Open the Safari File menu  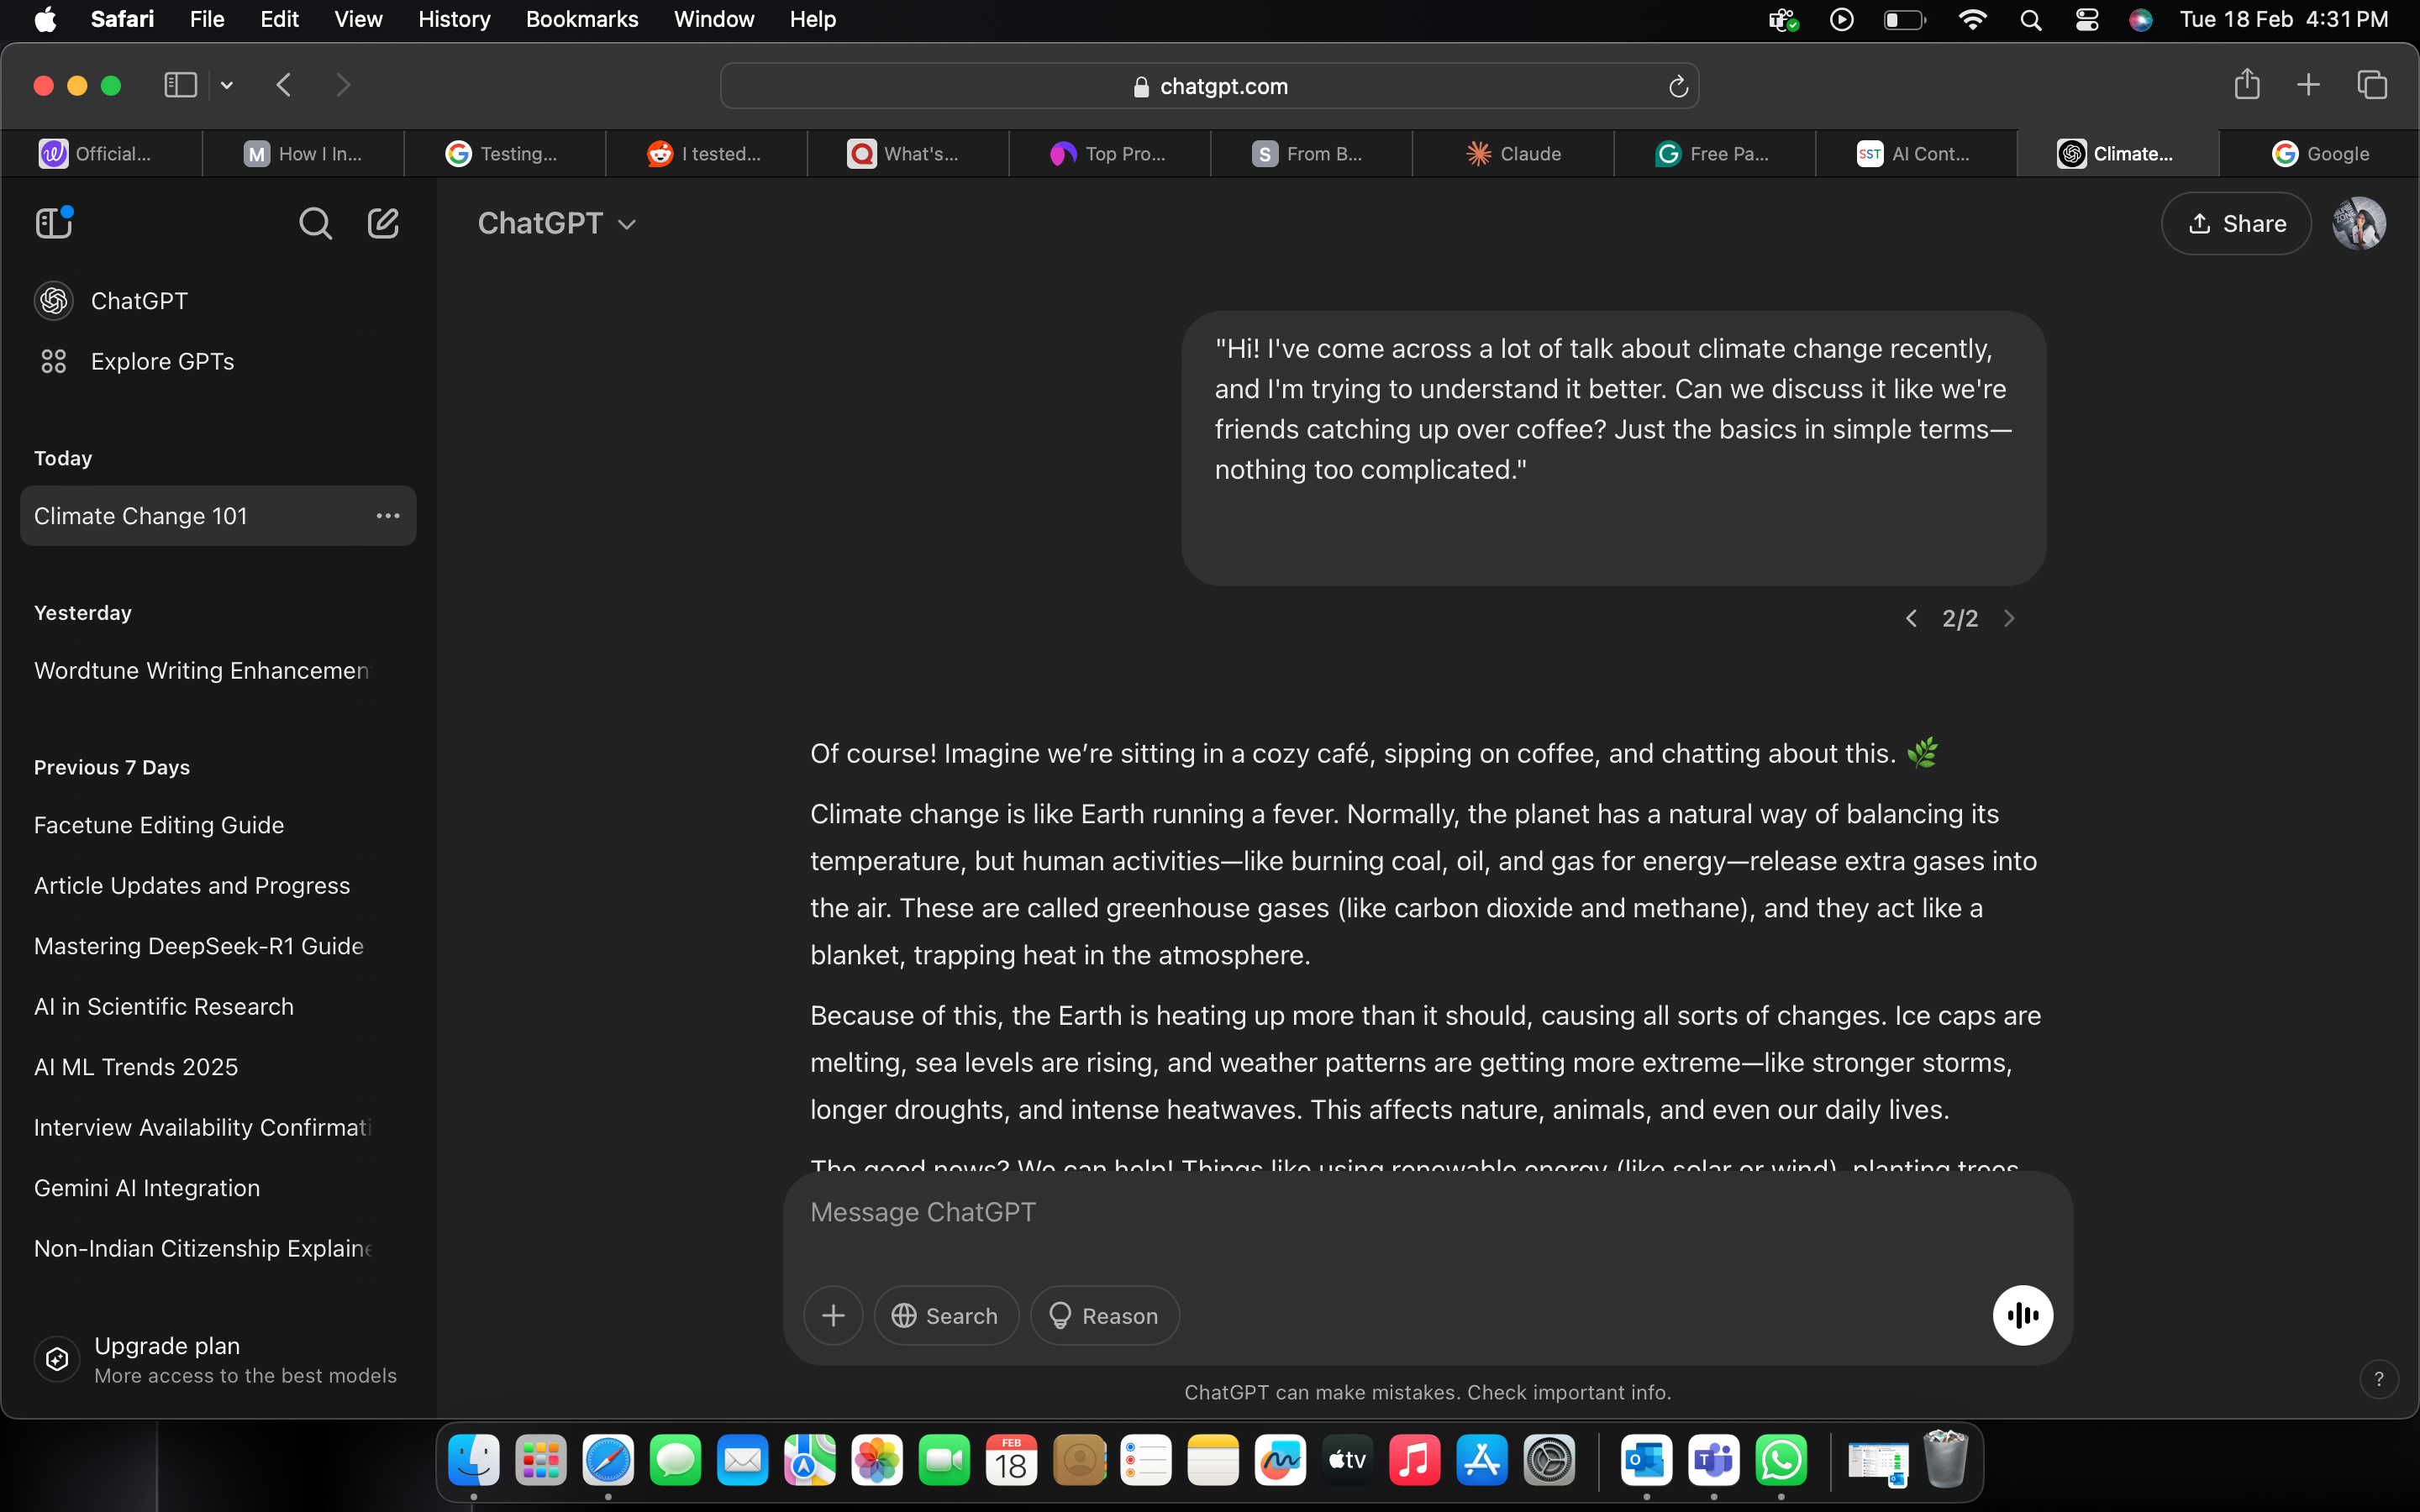coord(207,20)
